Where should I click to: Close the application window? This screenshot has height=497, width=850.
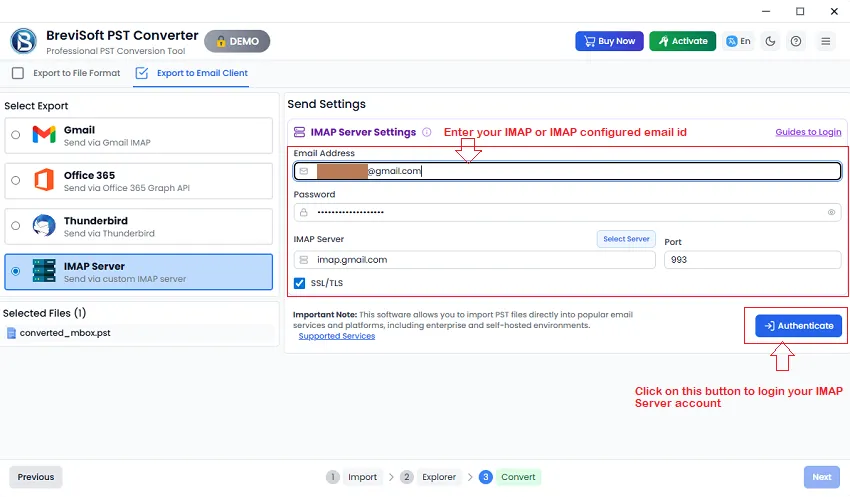point(834,11)
